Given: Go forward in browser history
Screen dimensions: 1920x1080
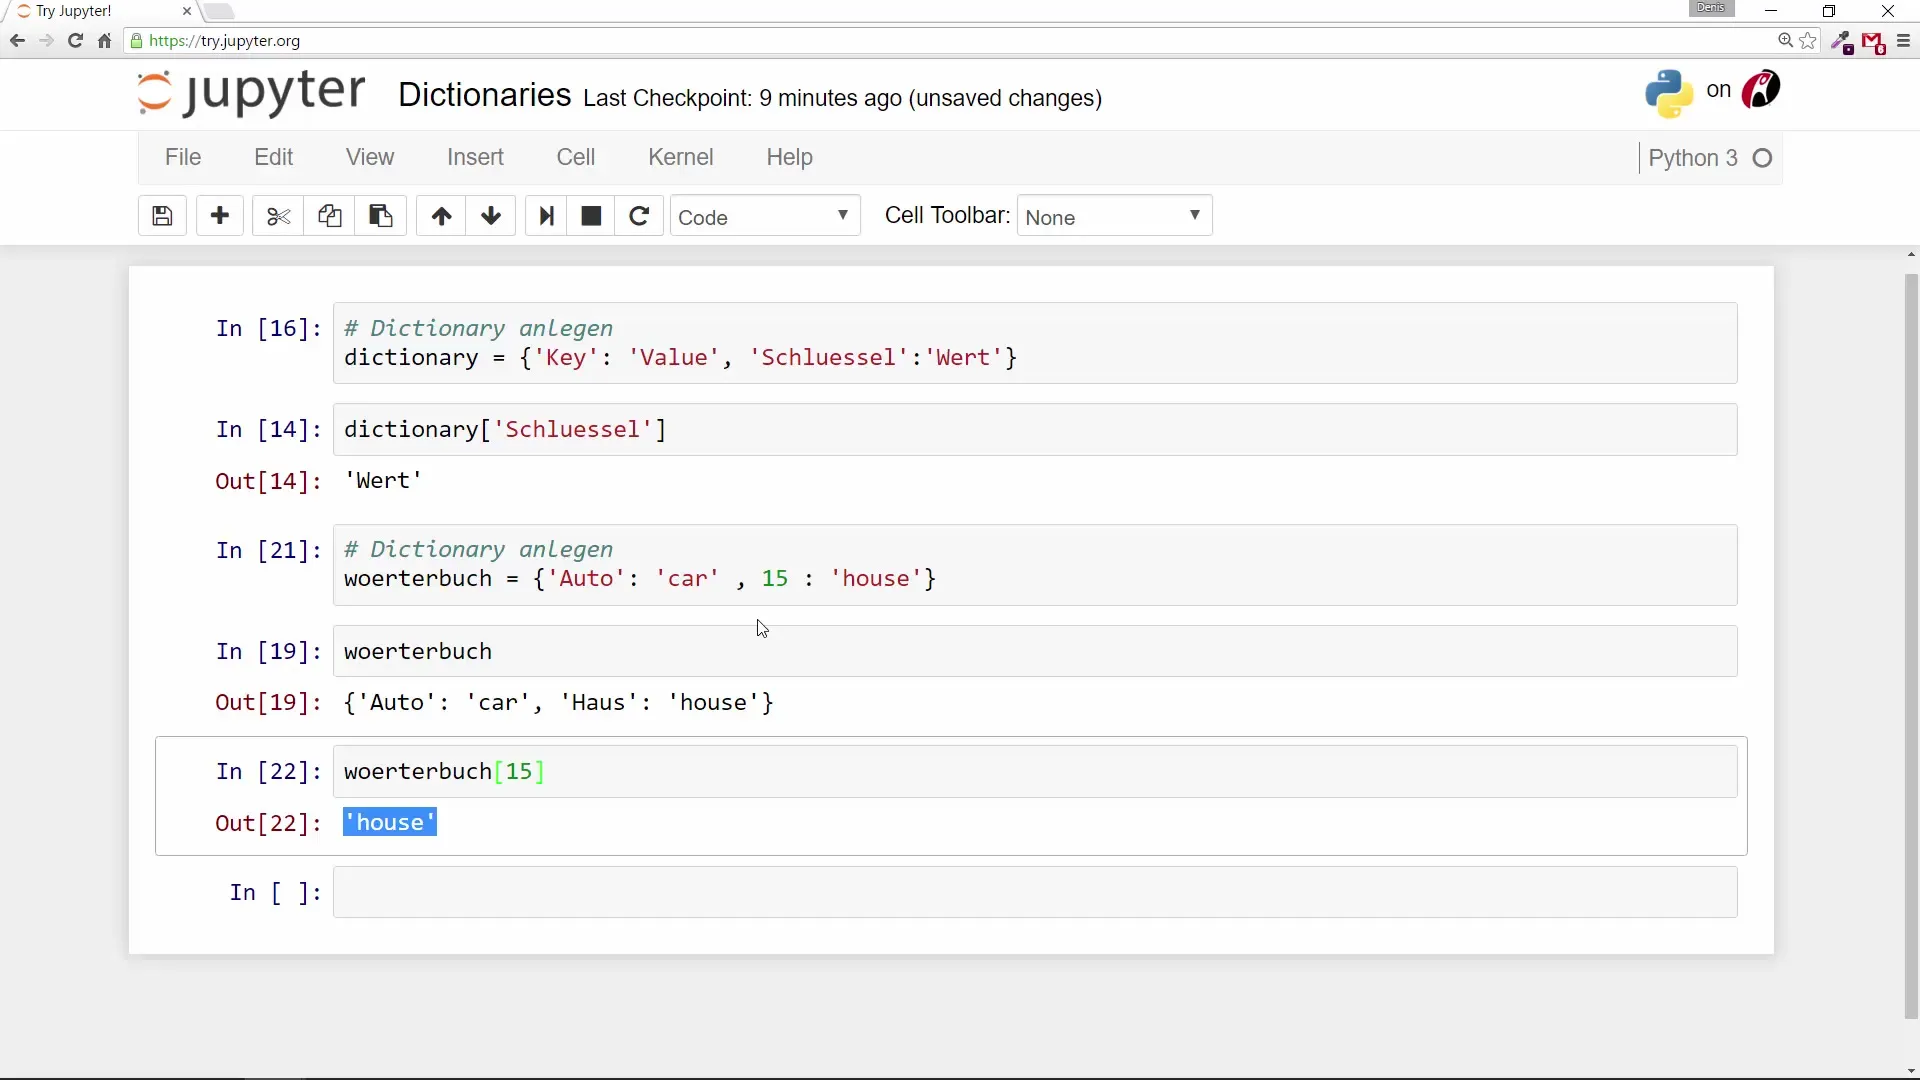Looking at the screenshot, I should pos(46,41).
